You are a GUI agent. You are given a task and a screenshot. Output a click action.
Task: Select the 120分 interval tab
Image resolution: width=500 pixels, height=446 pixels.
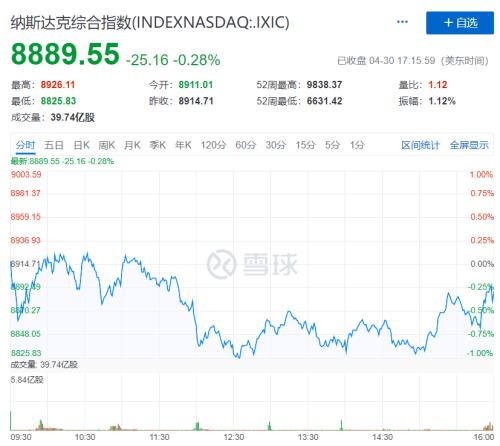[x=213, y=145]
